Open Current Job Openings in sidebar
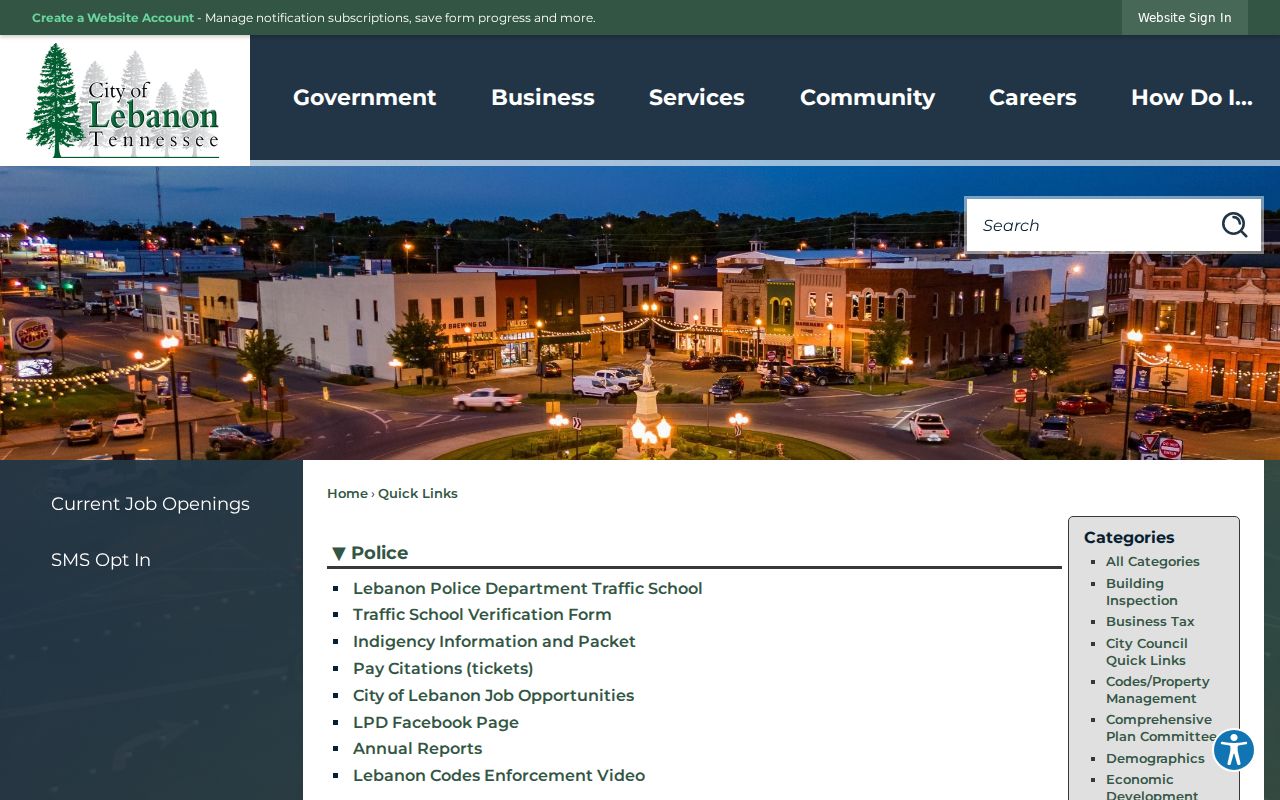 tap(150, 504)
